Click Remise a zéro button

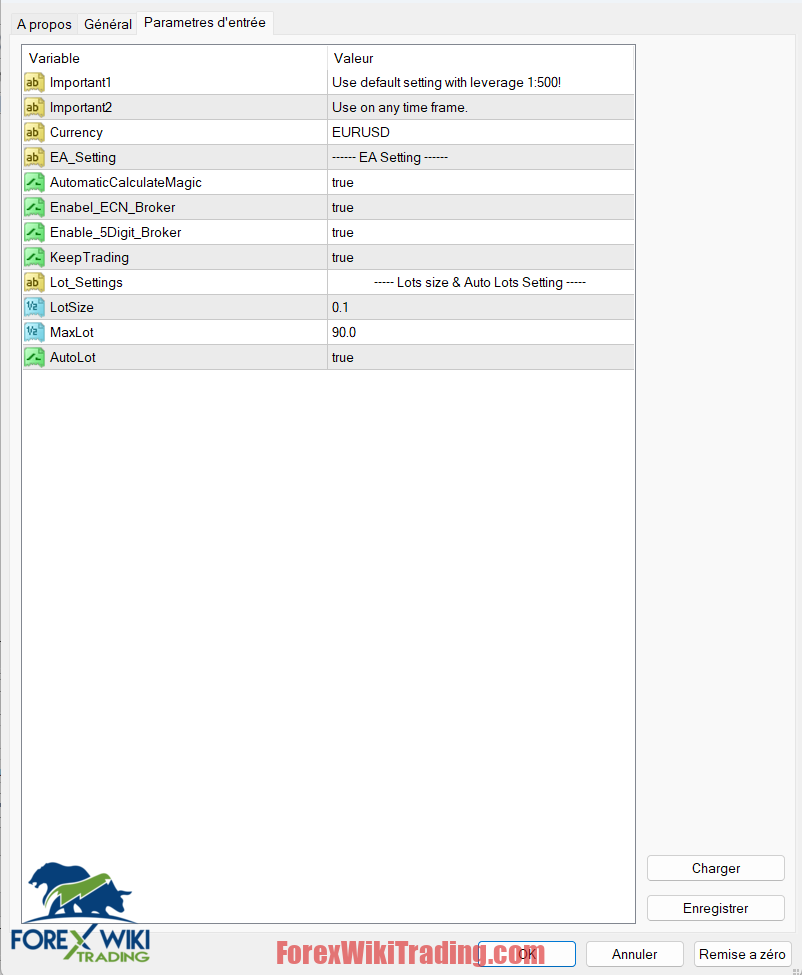(742, 954)
